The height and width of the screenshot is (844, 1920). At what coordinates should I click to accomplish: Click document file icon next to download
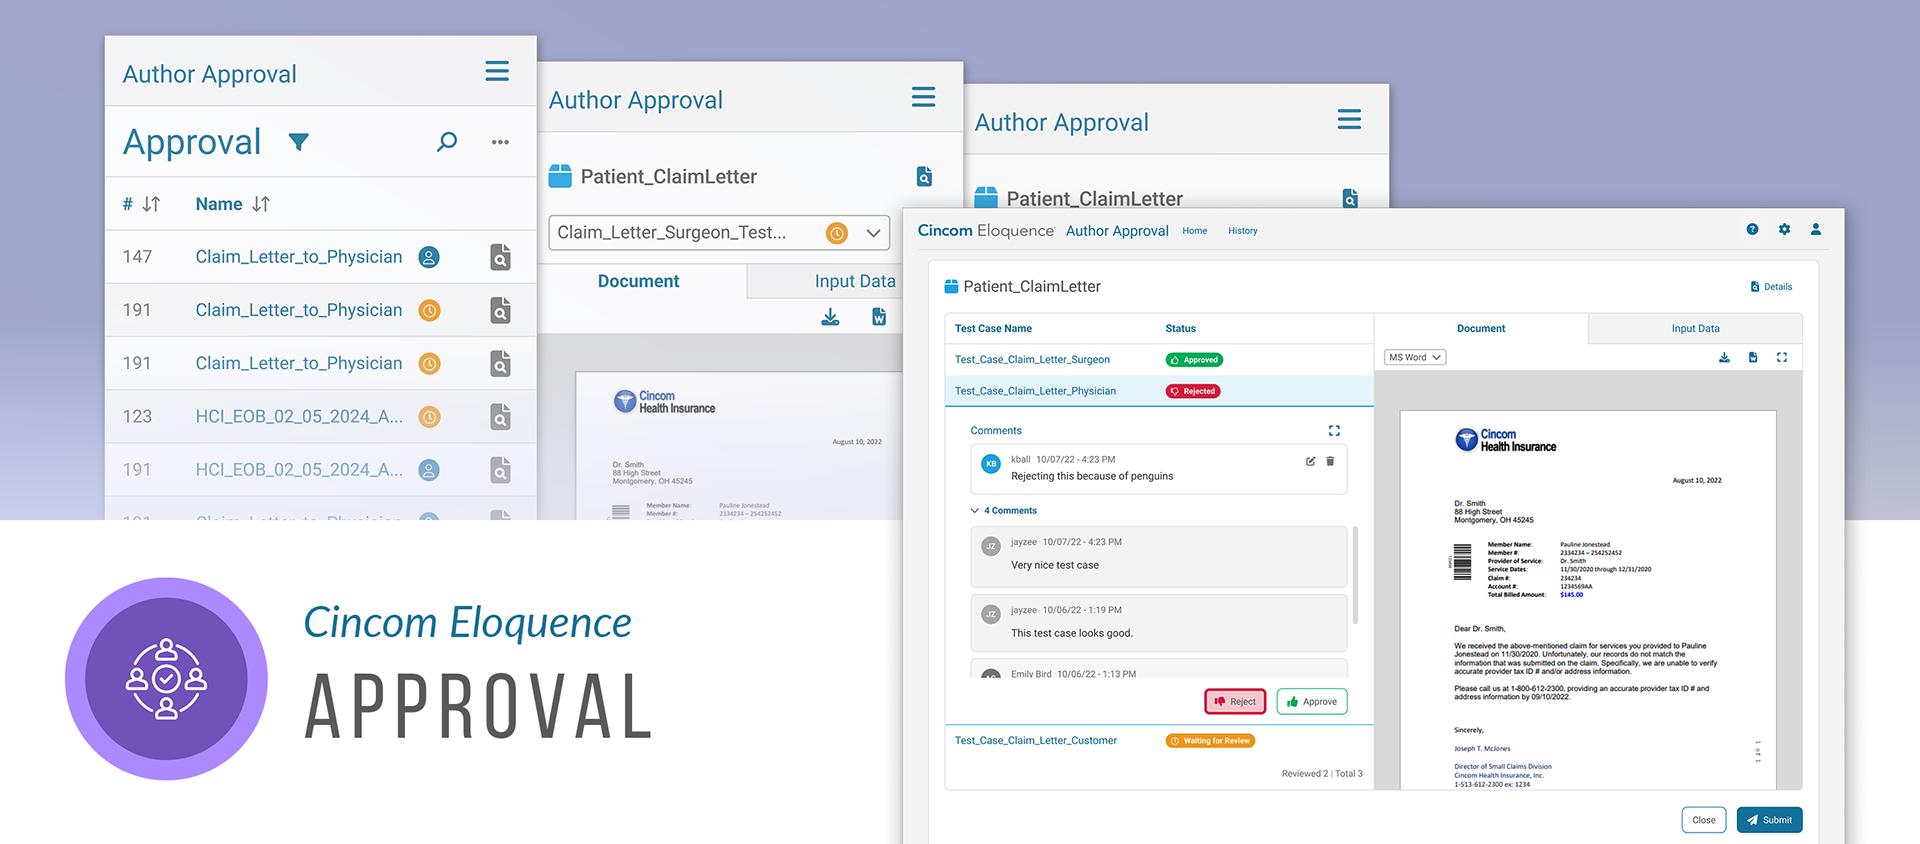tap(1753, 357)
